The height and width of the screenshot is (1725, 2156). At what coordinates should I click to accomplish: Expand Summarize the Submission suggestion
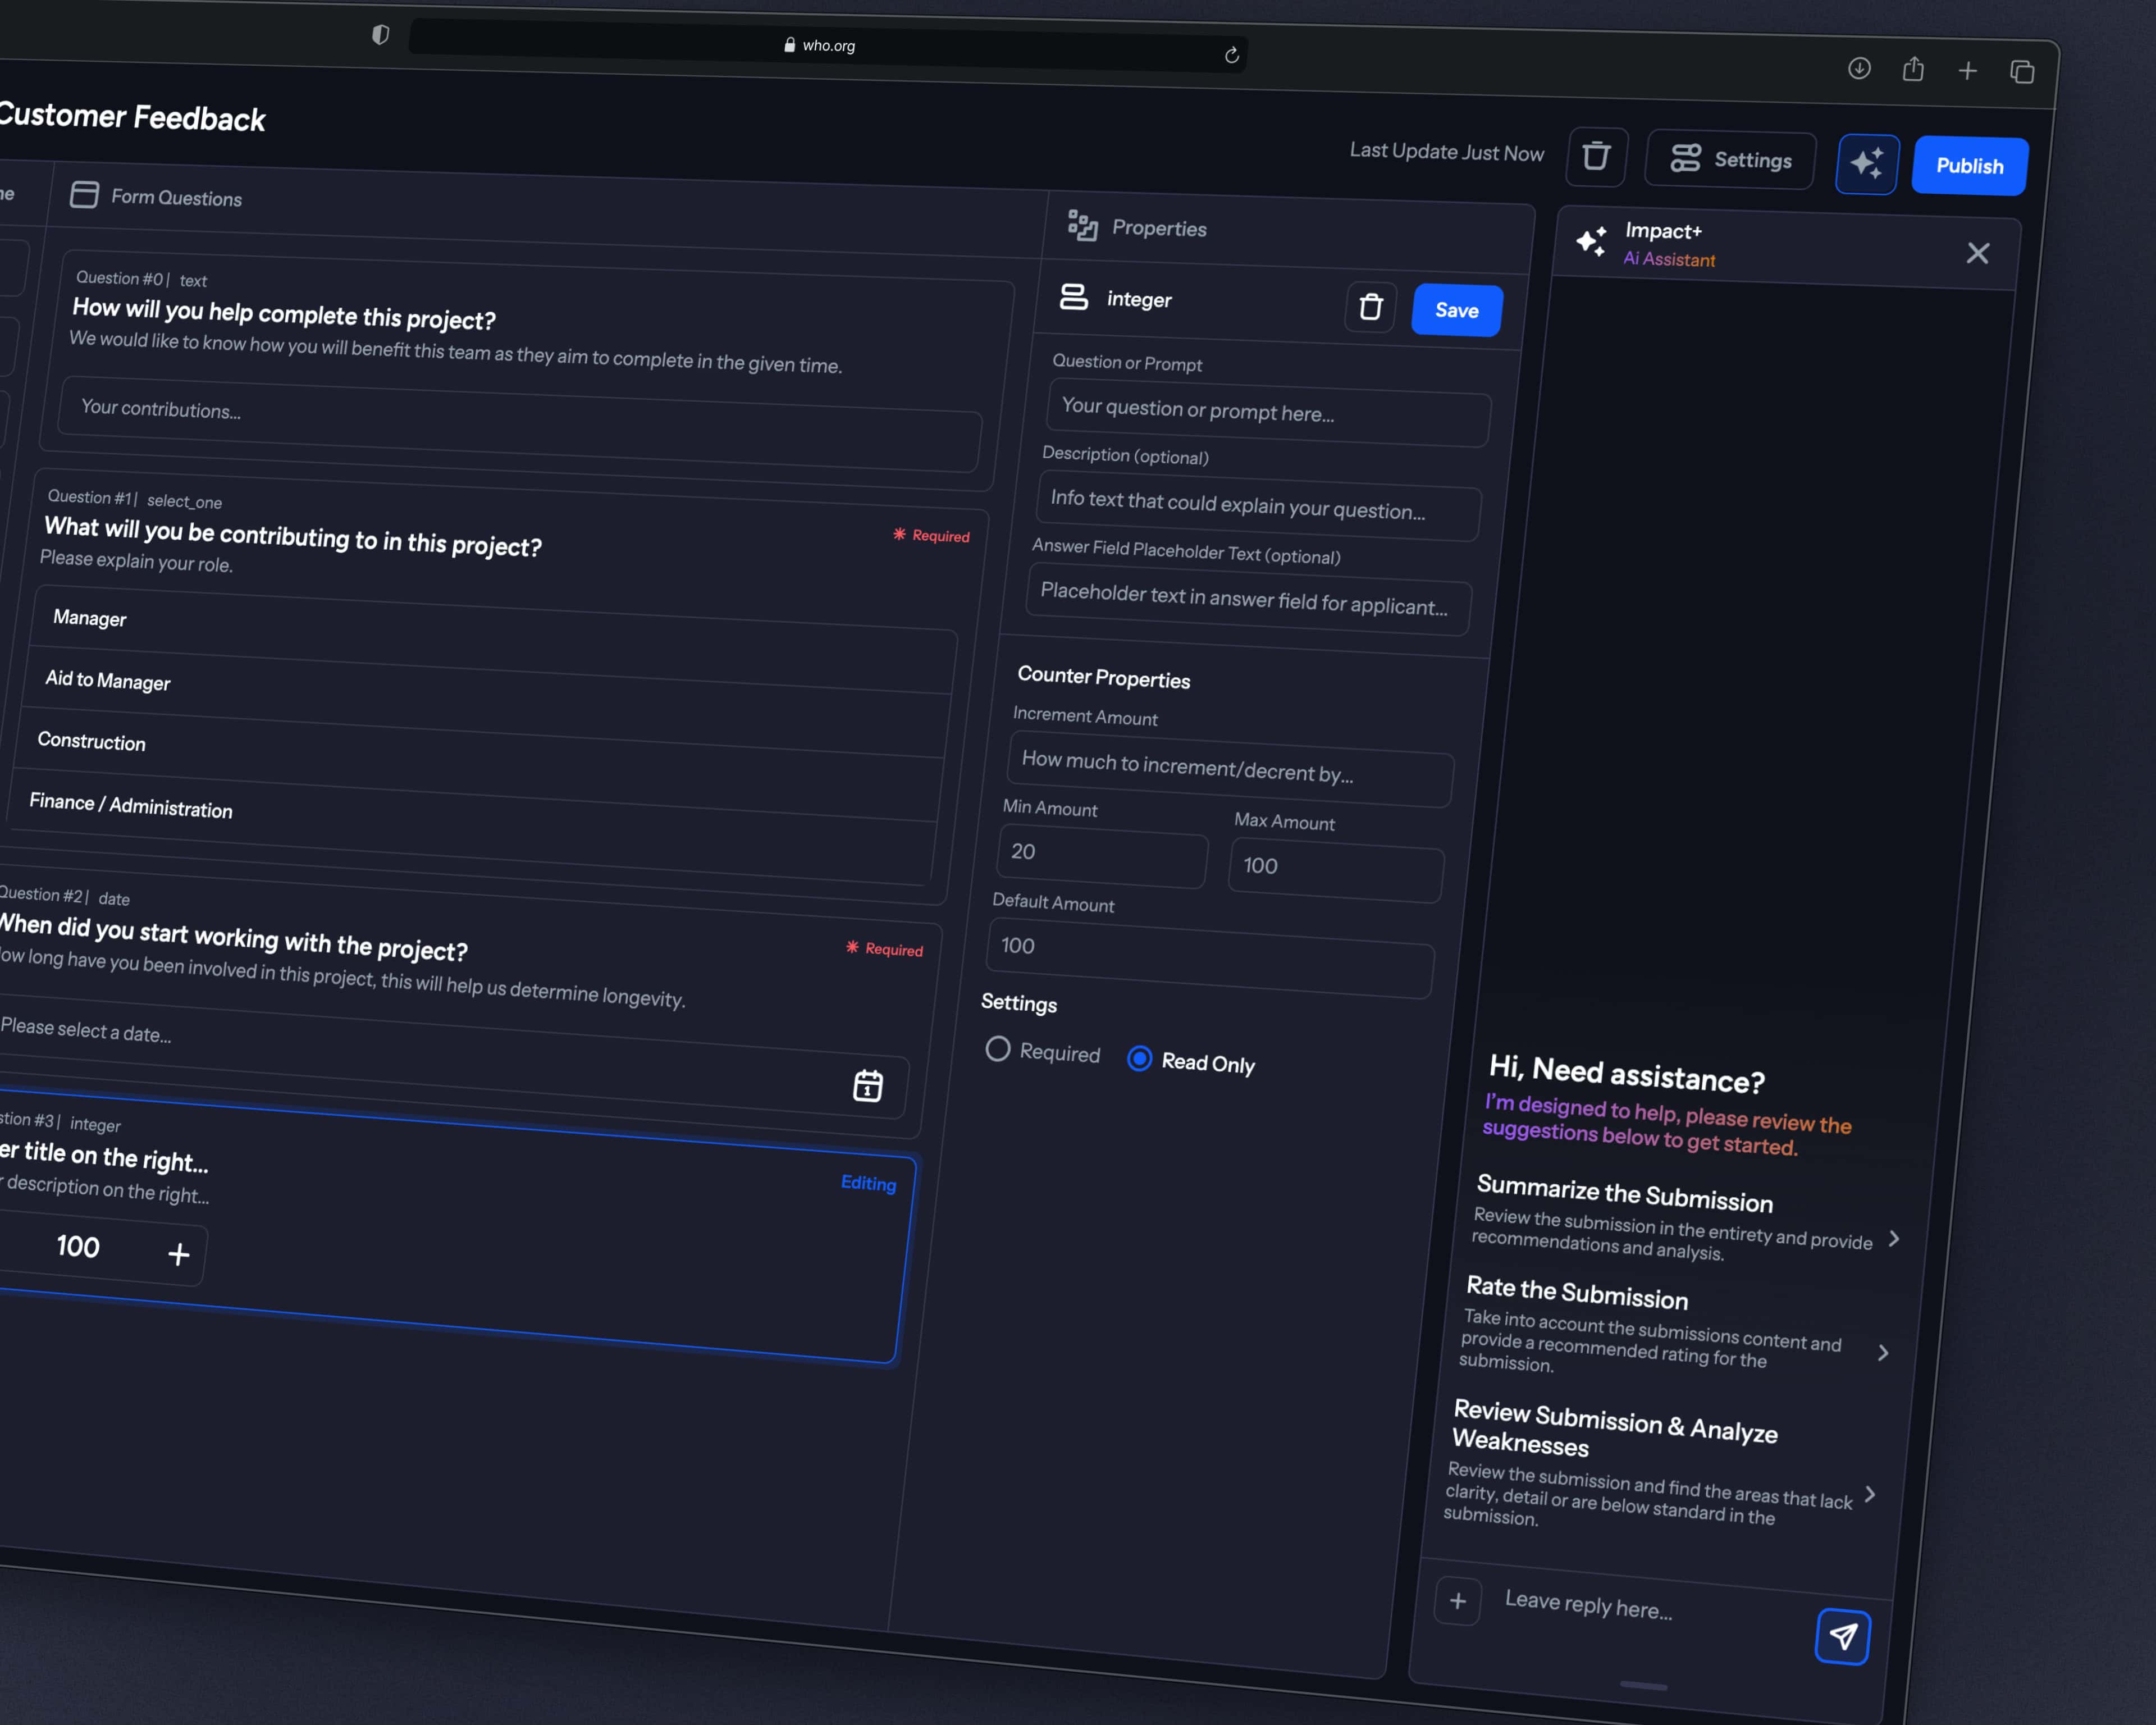click(x=1893, y=1239)
